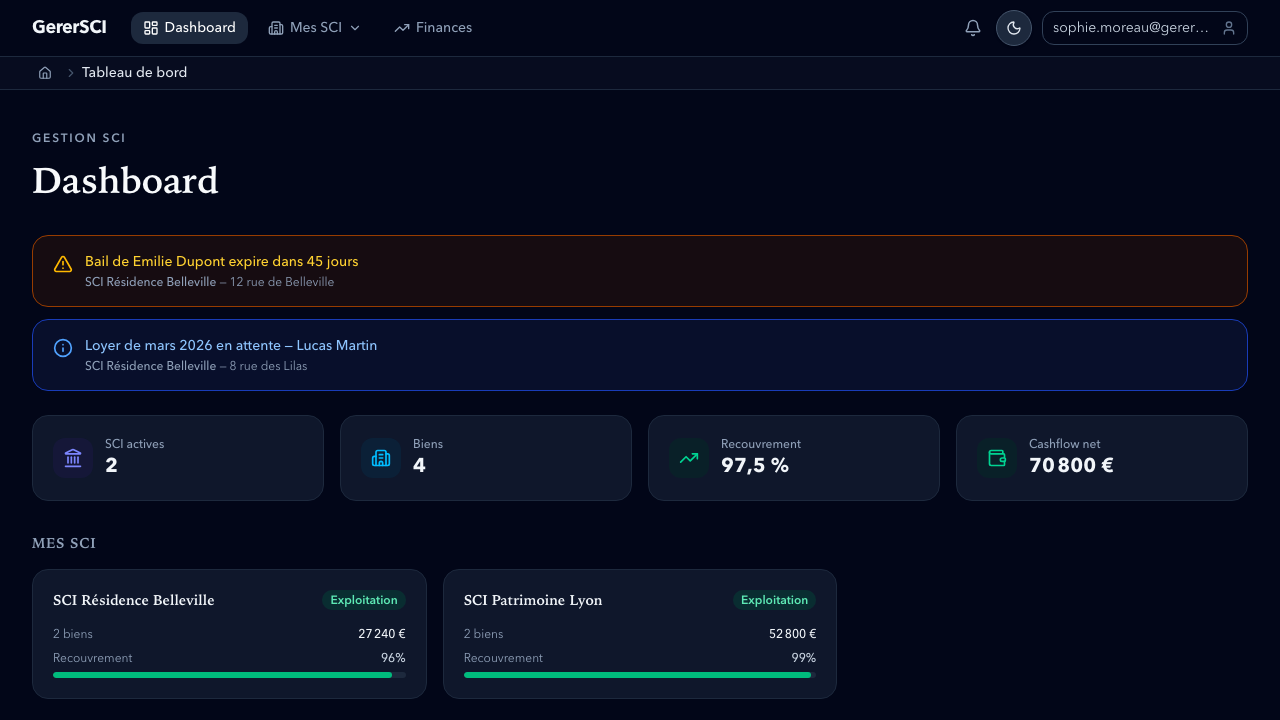Click the Exploitation badge on Patrimoine Lyon
The width and height of the screenshot is (1280, 720).
point(774,600)
